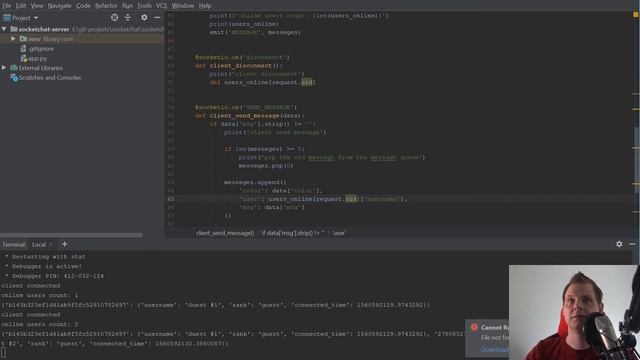The height and width of the screenshot is (360, 640).
Task: Expand the venv library root folder
Action: pos(13,39)
